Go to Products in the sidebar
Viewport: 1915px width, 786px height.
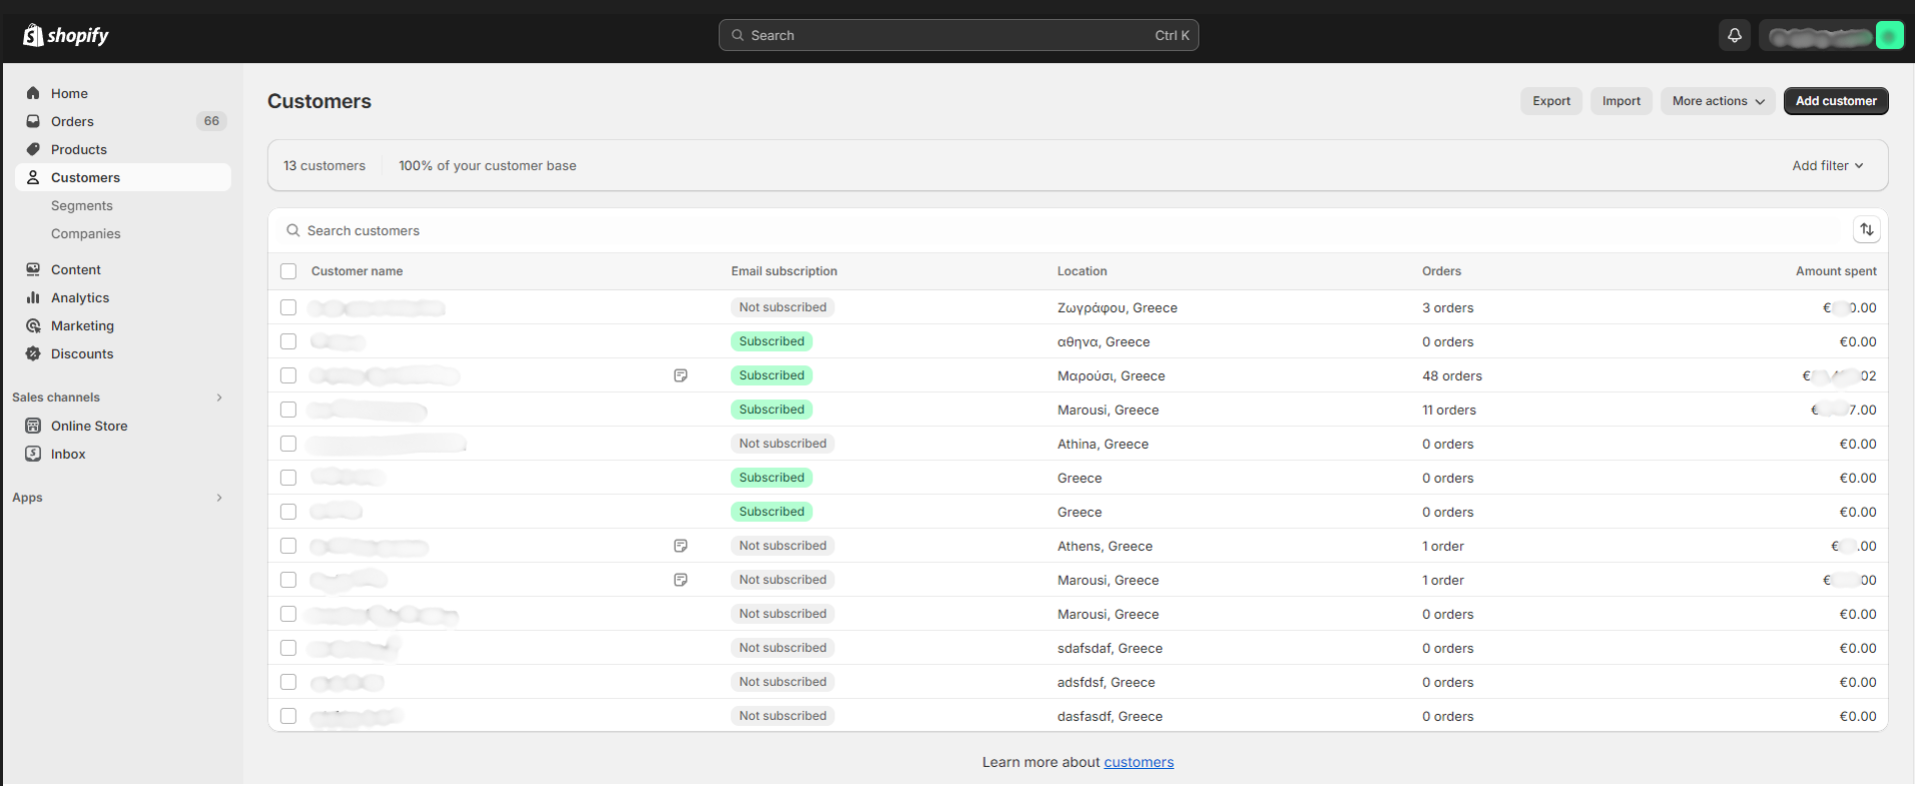[79, 149]
